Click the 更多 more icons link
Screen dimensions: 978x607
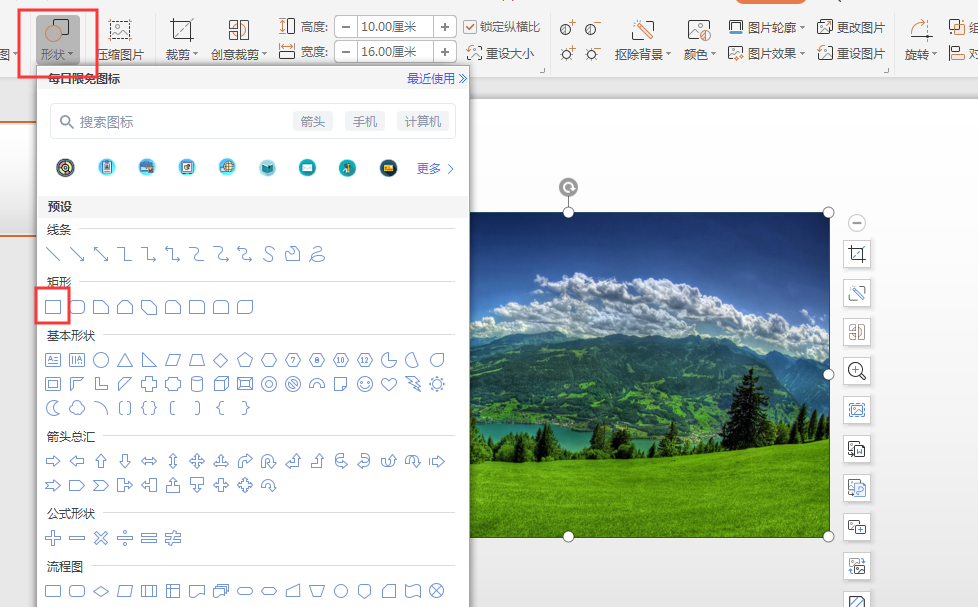[x=435, y=168]
